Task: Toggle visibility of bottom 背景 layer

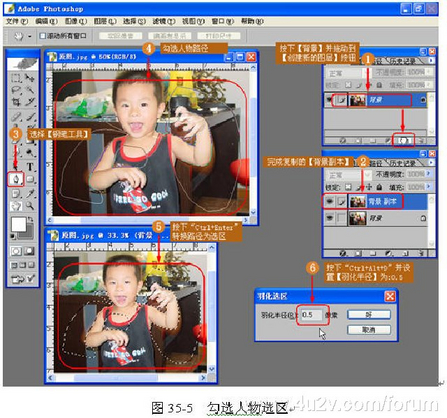Action: 329,218
